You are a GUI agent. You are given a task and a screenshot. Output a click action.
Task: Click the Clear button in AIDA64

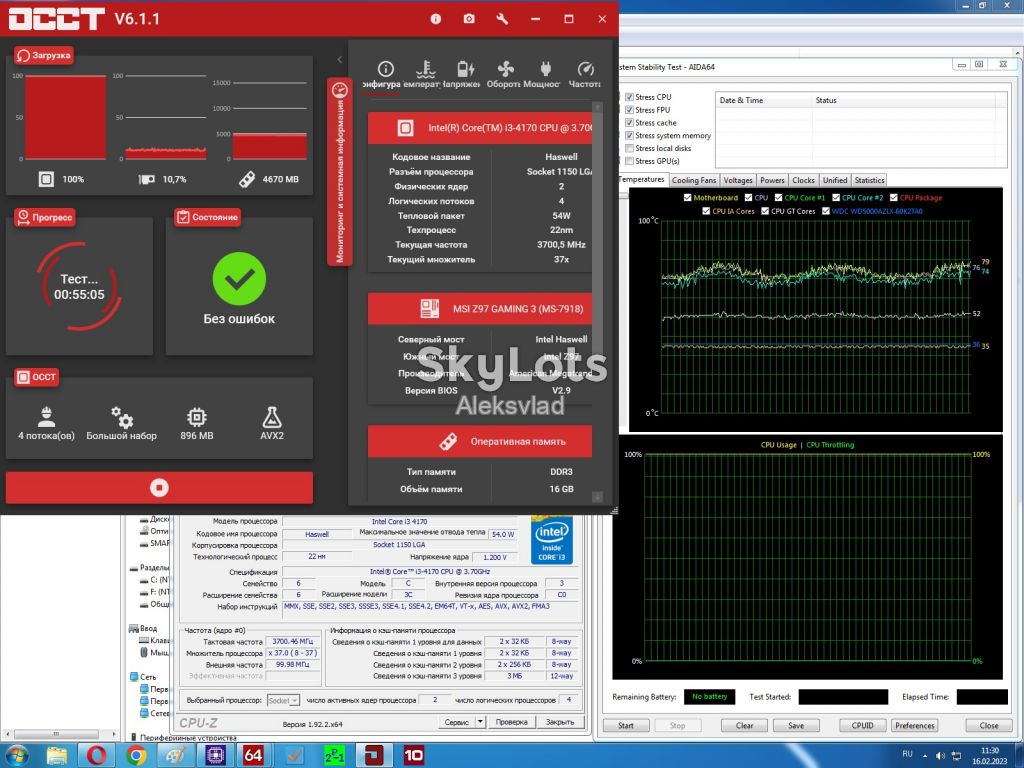(x=744, y=726)
